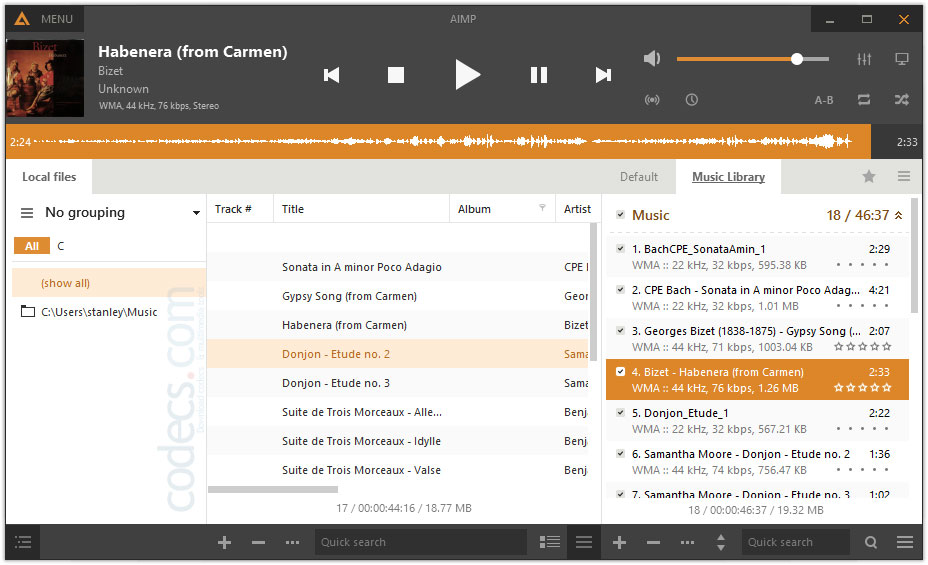Viewport: 928px width, 565px height.
Task: Add tracks to playlist plus icon
Action: click(x=620, y=542)
